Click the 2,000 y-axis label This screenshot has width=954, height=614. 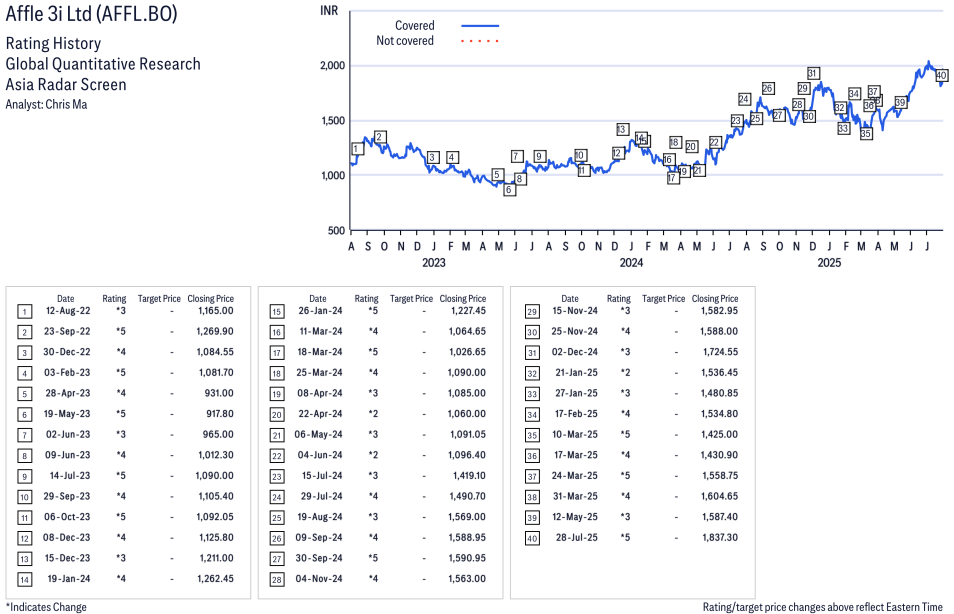click(332, 66)
